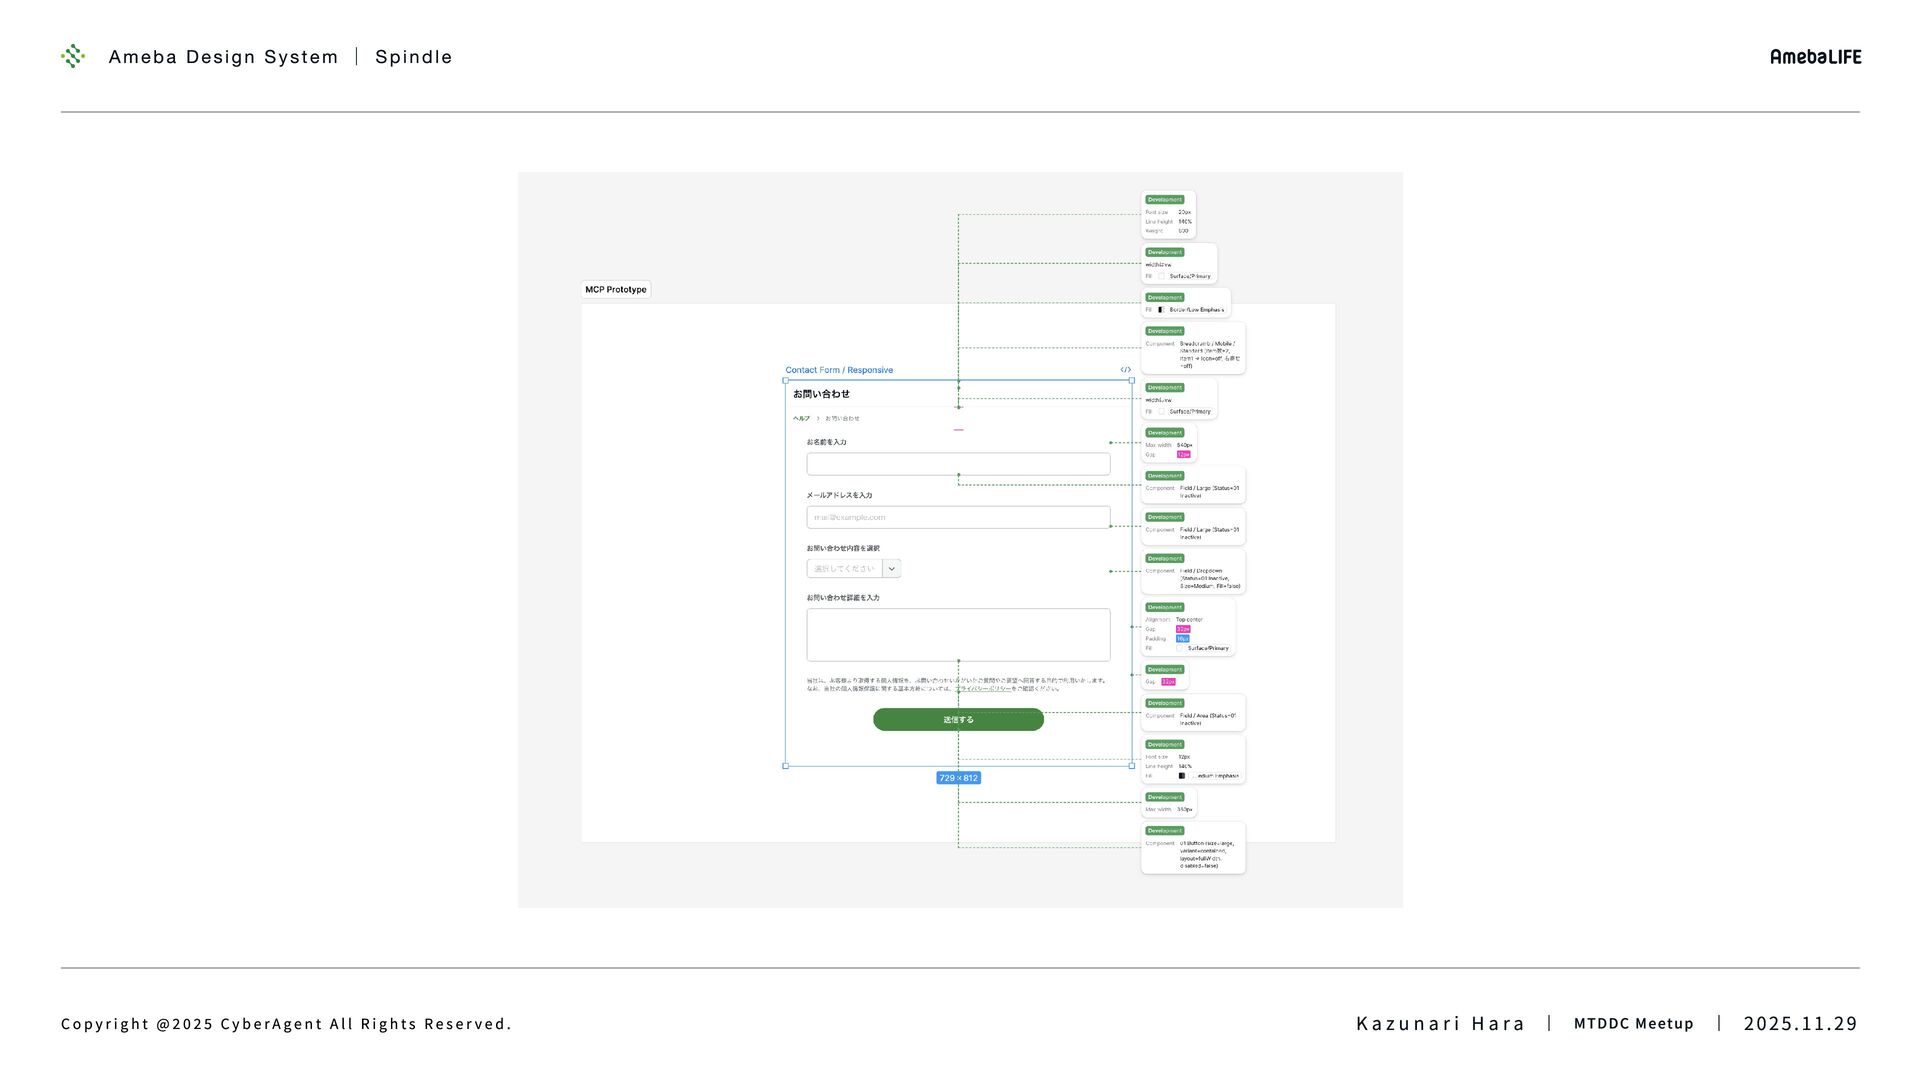Click the bottom-right frame resize handle
The image size is (1920, 1080).
pos(1132,766)
